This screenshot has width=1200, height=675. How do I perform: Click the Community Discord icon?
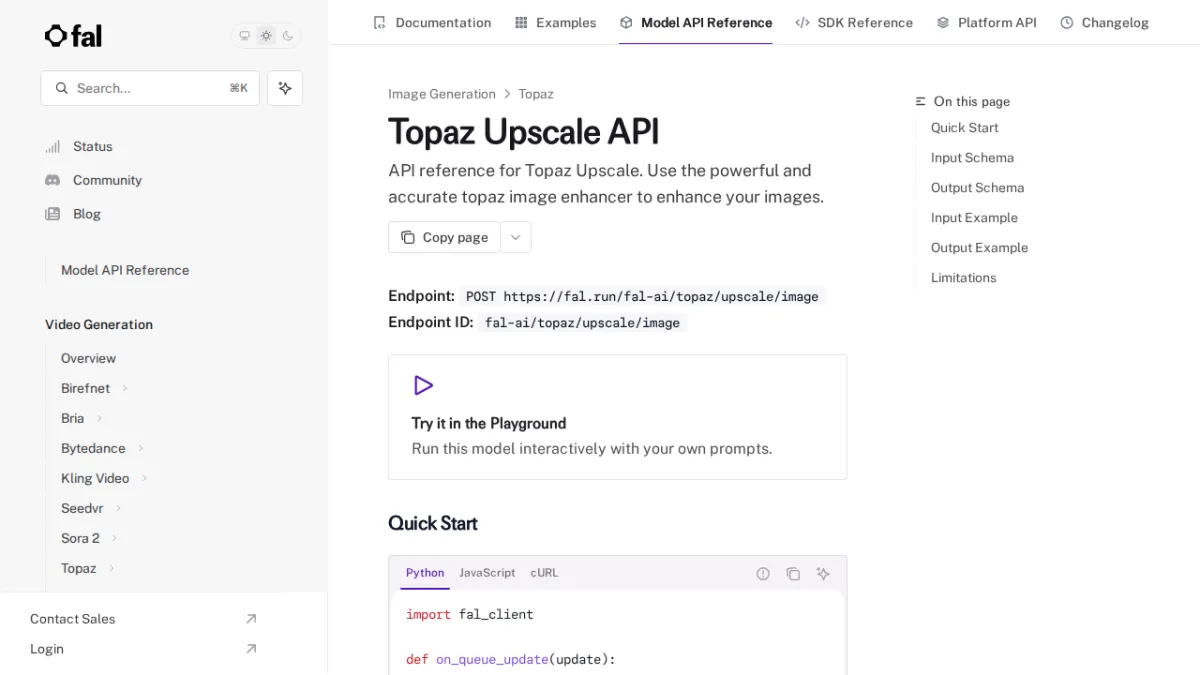tap(53, 180)
